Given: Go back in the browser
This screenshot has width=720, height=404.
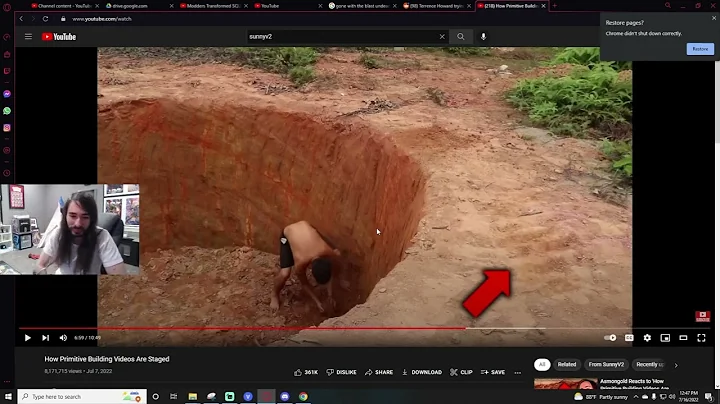Looking at the screenshot, I should tap(21, 19).
